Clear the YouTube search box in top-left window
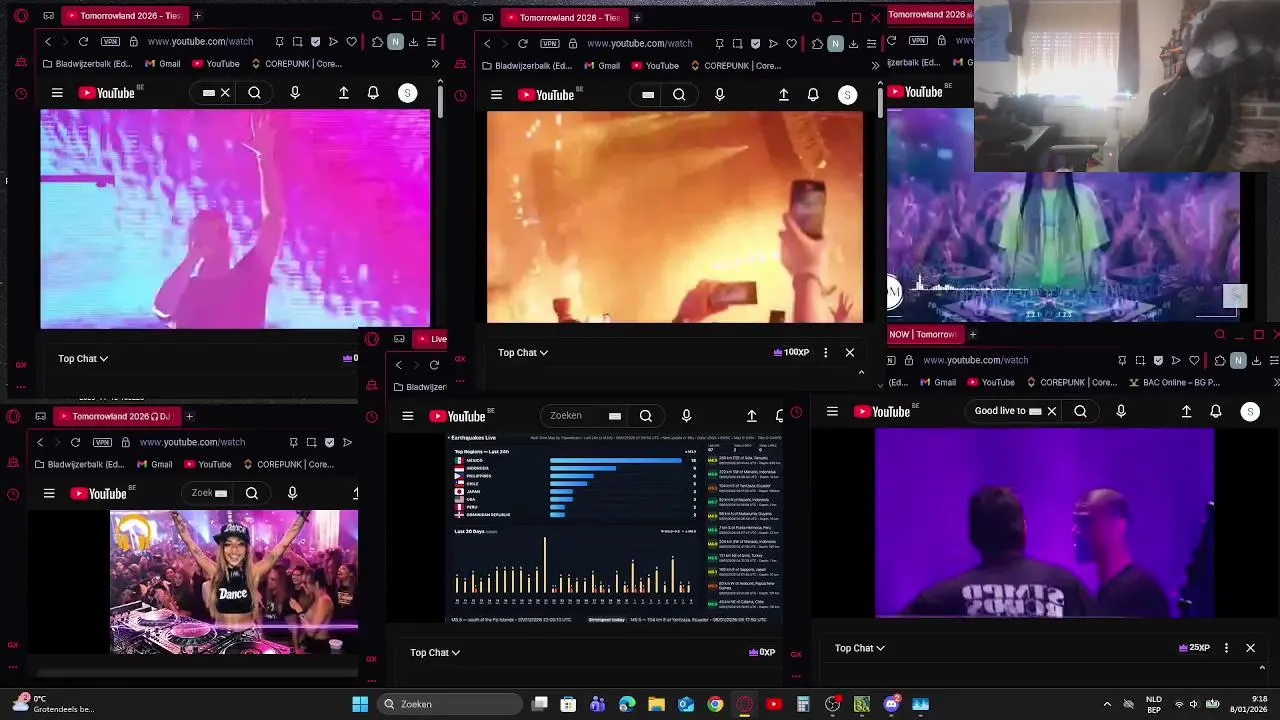This screenshot has width=1280, height=720. tap(225, 93)
